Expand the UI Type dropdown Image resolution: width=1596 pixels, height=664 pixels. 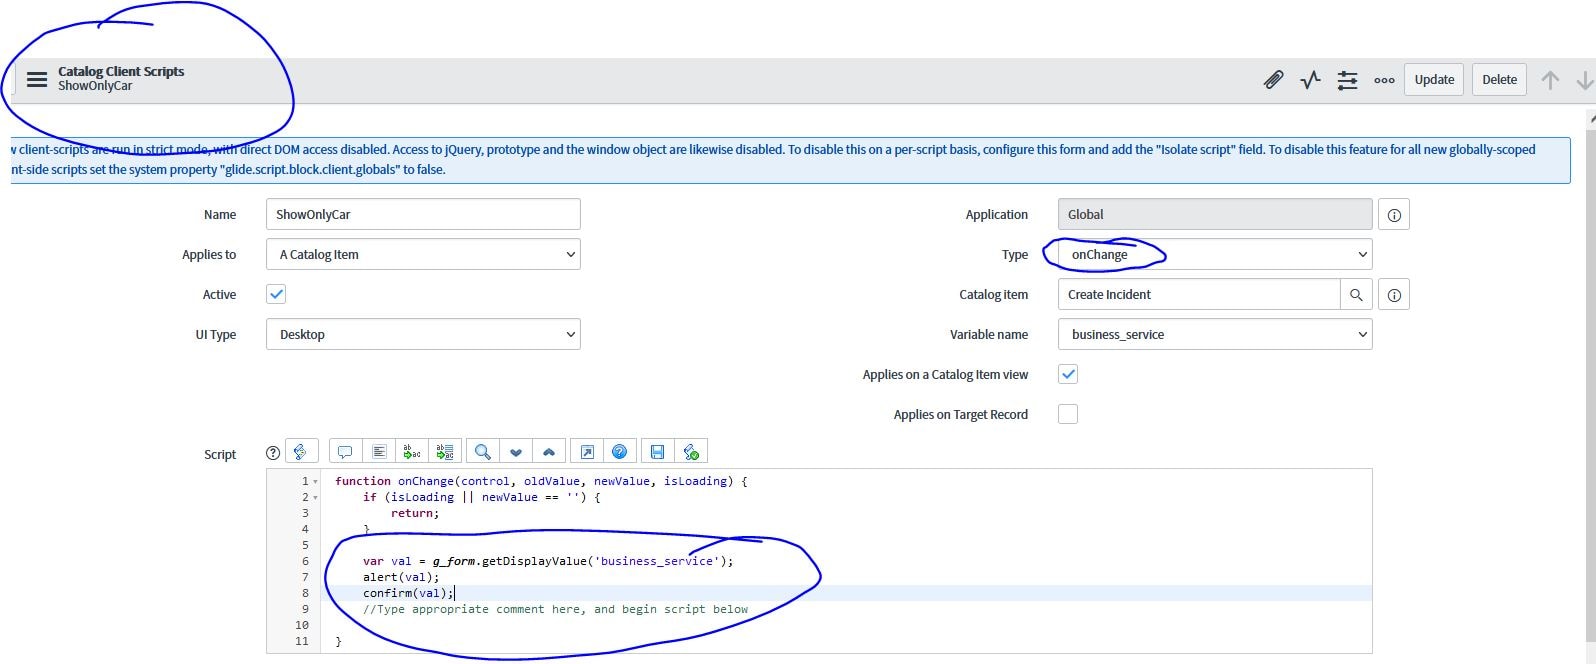coord(423,334)
